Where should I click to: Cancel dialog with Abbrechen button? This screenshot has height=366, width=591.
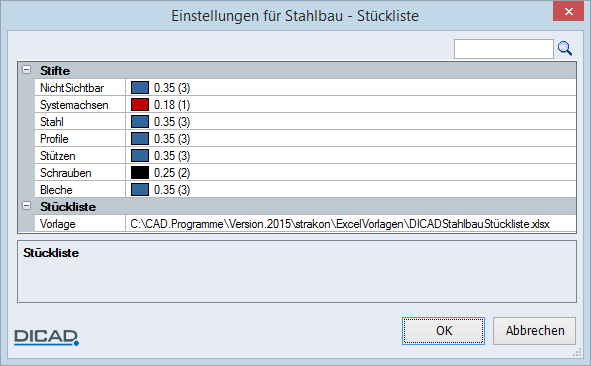[x=534, y=331]
